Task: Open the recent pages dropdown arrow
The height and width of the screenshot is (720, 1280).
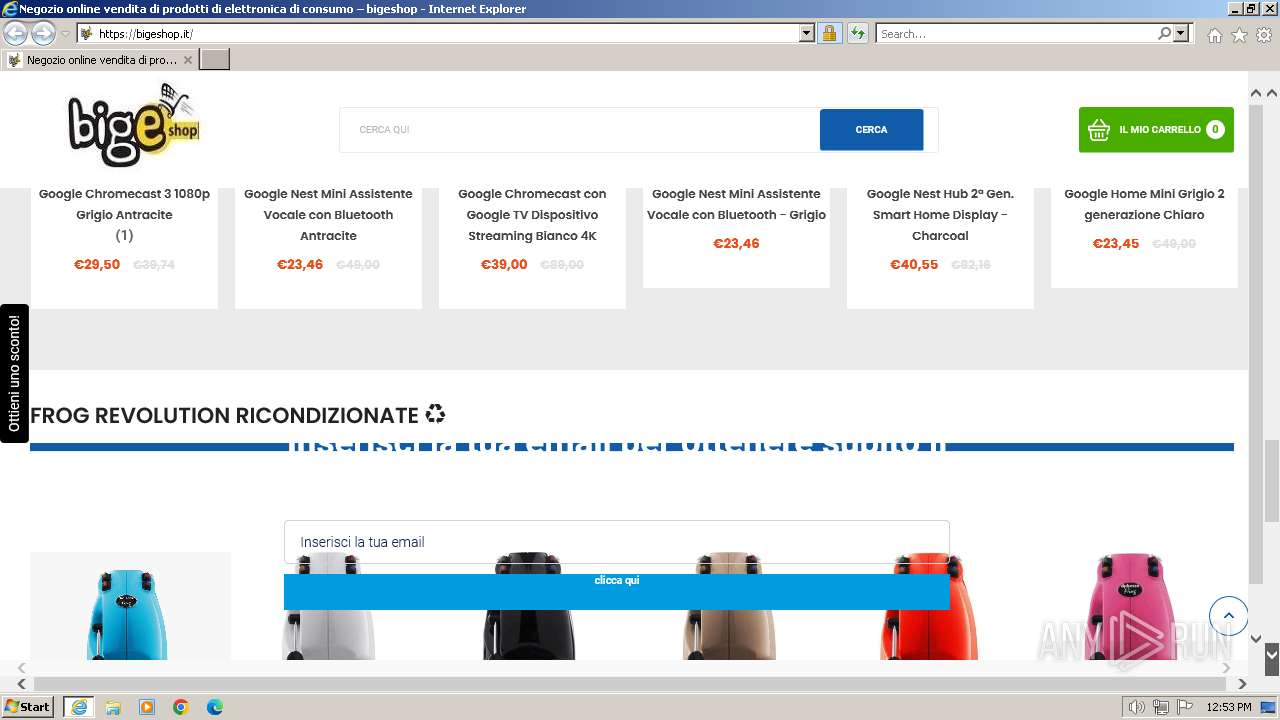Action: [65, 34]
